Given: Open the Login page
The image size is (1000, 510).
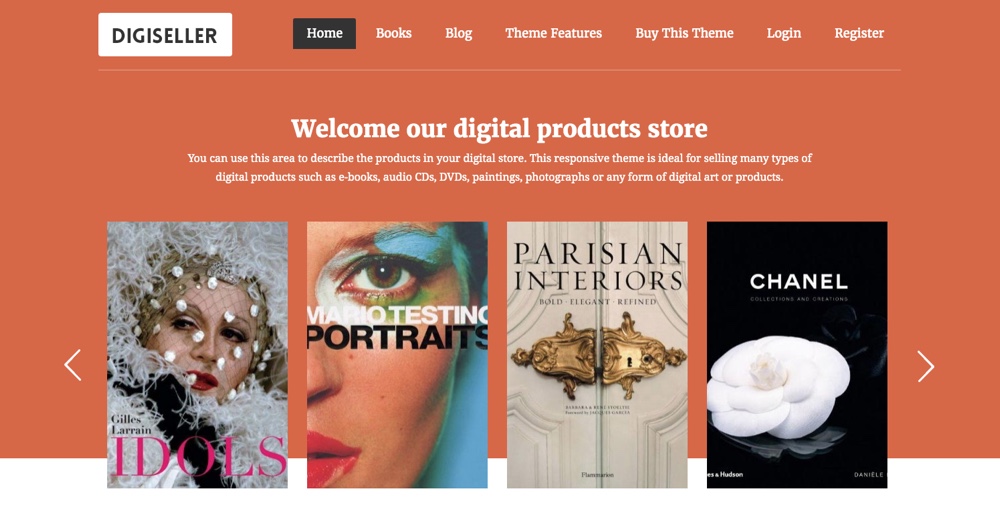Looking at the screenshot, I should pos(784,33).
